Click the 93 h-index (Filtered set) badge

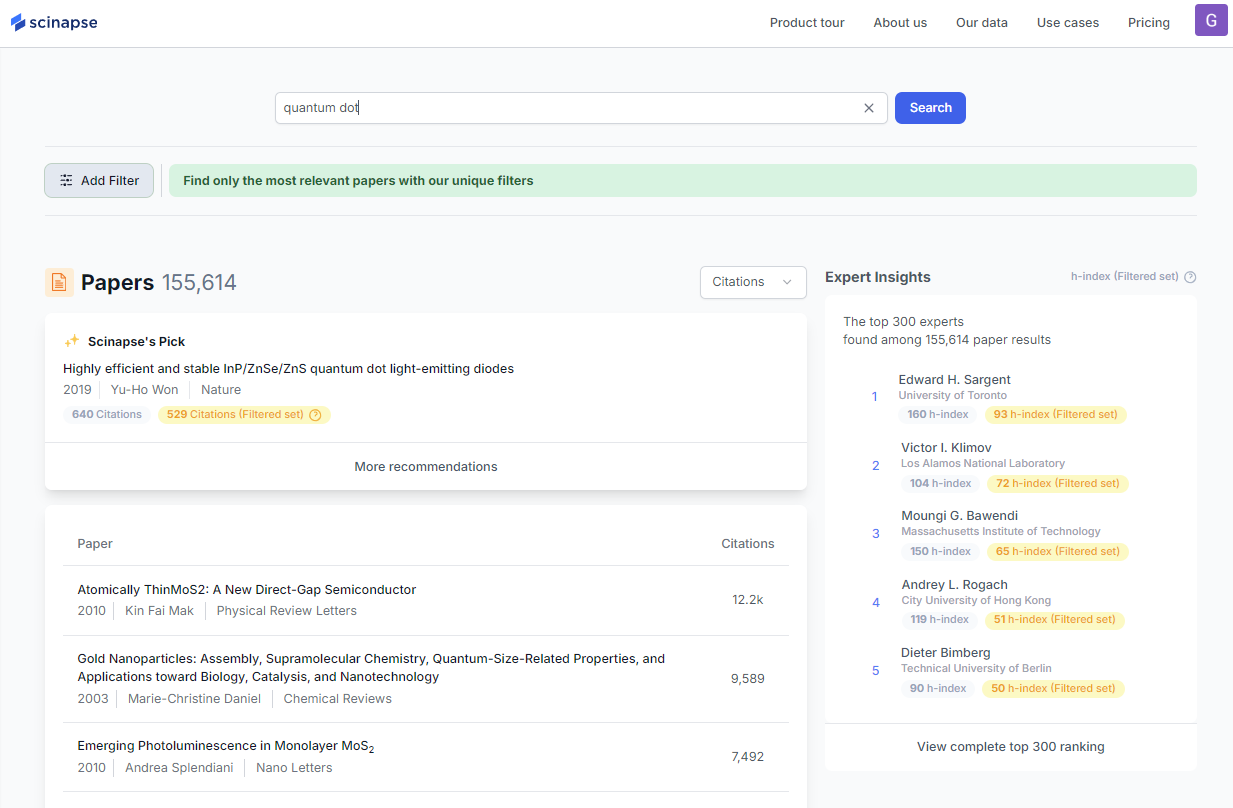tap(1055, 414)
